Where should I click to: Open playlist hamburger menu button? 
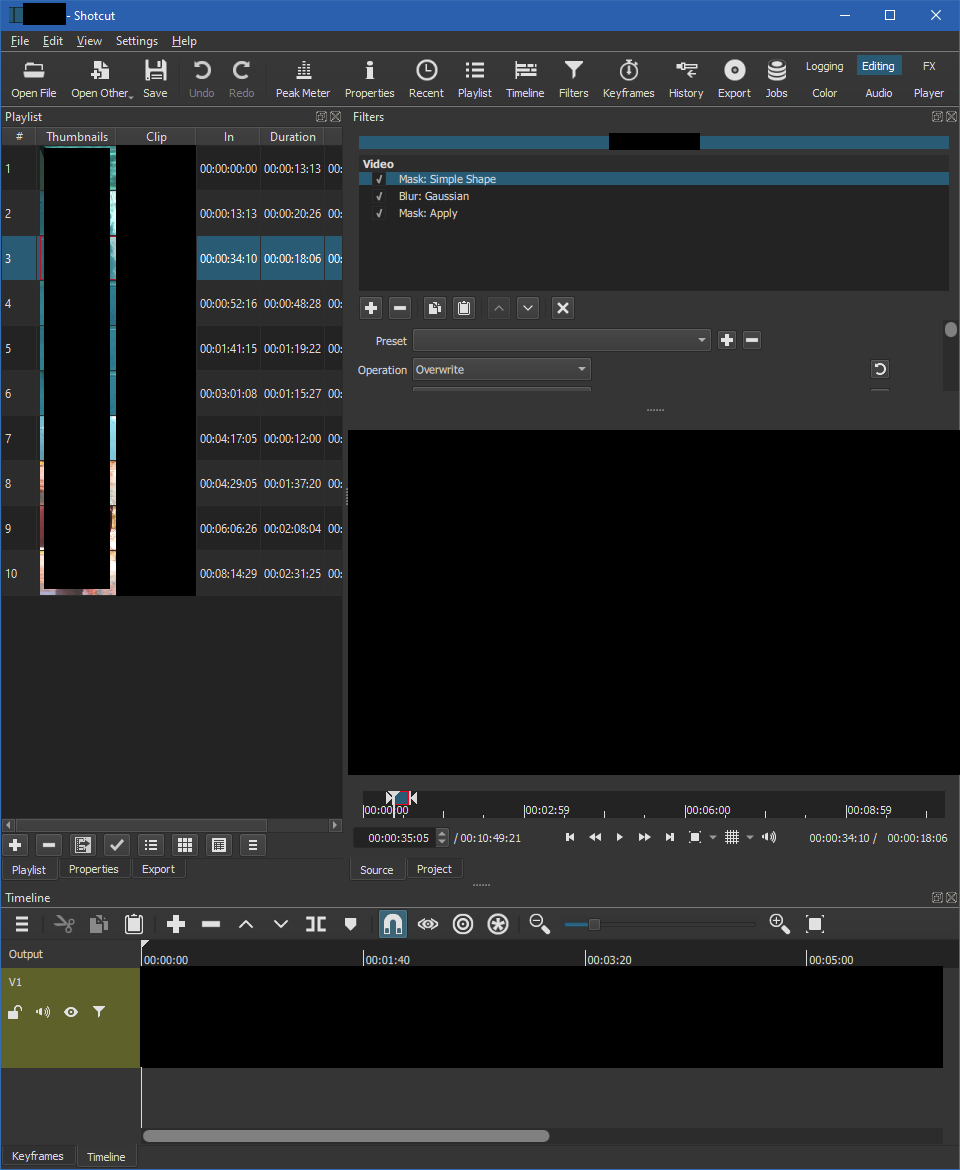point(253,845)
